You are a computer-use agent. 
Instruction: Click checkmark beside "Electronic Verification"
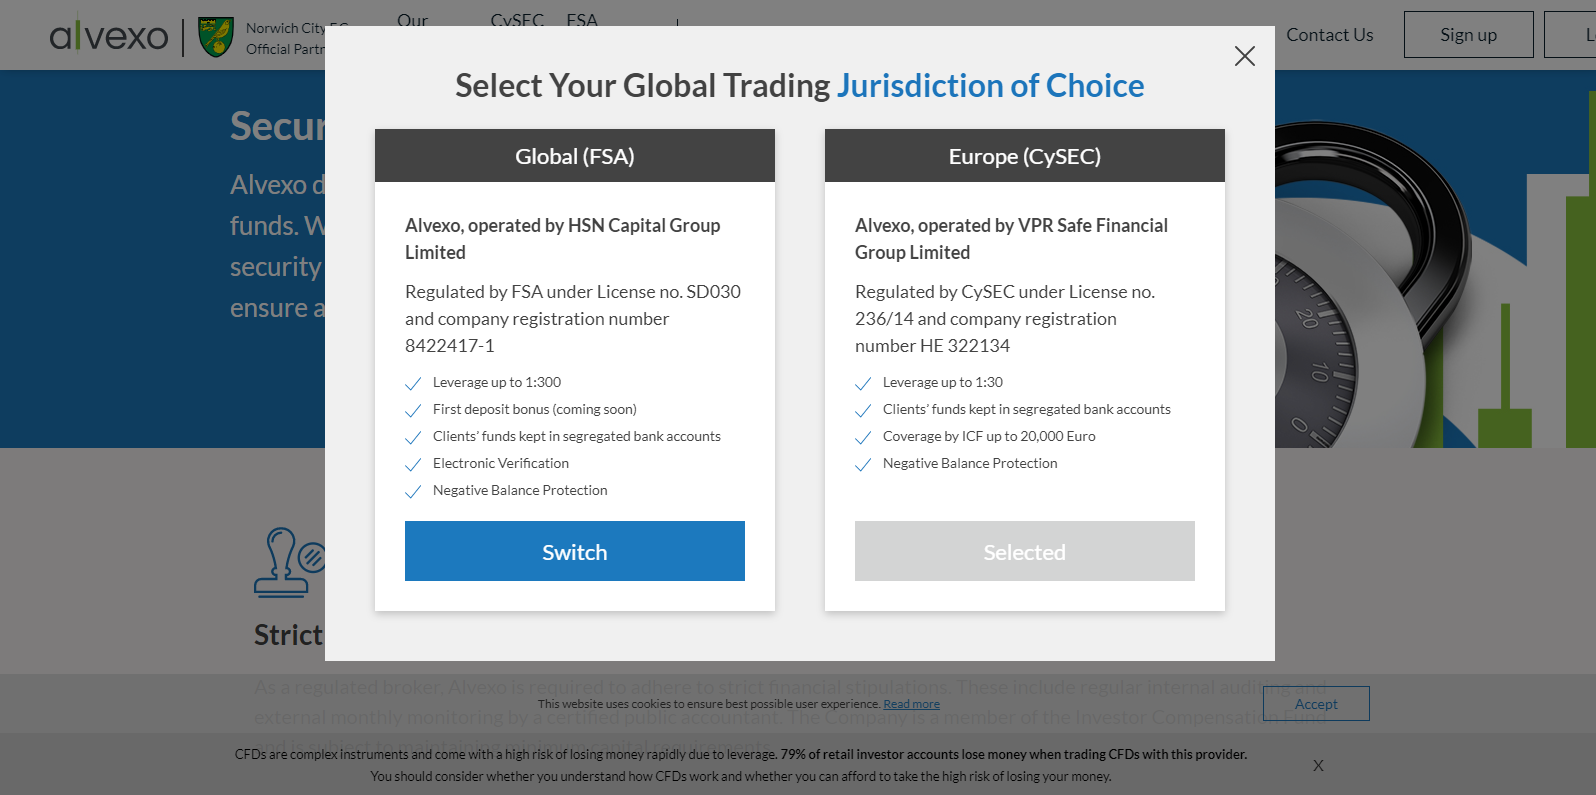tap(413, 464)
